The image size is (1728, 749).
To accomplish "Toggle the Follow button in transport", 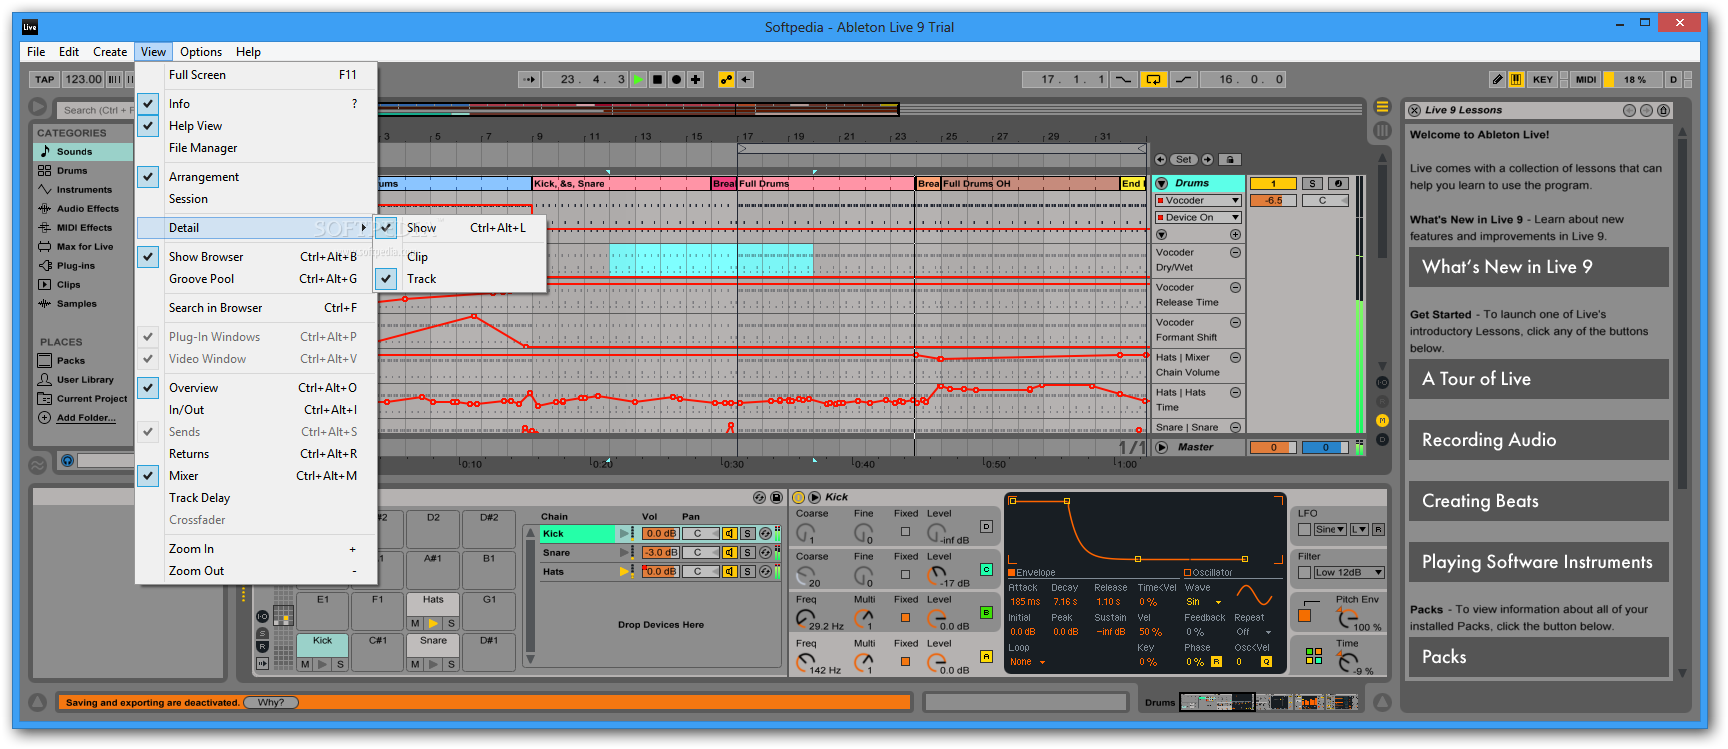I will tap(529, 79).
